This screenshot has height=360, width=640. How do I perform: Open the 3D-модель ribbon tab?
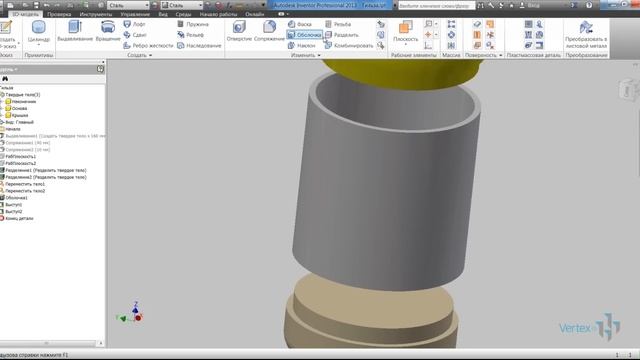point(25,14)
